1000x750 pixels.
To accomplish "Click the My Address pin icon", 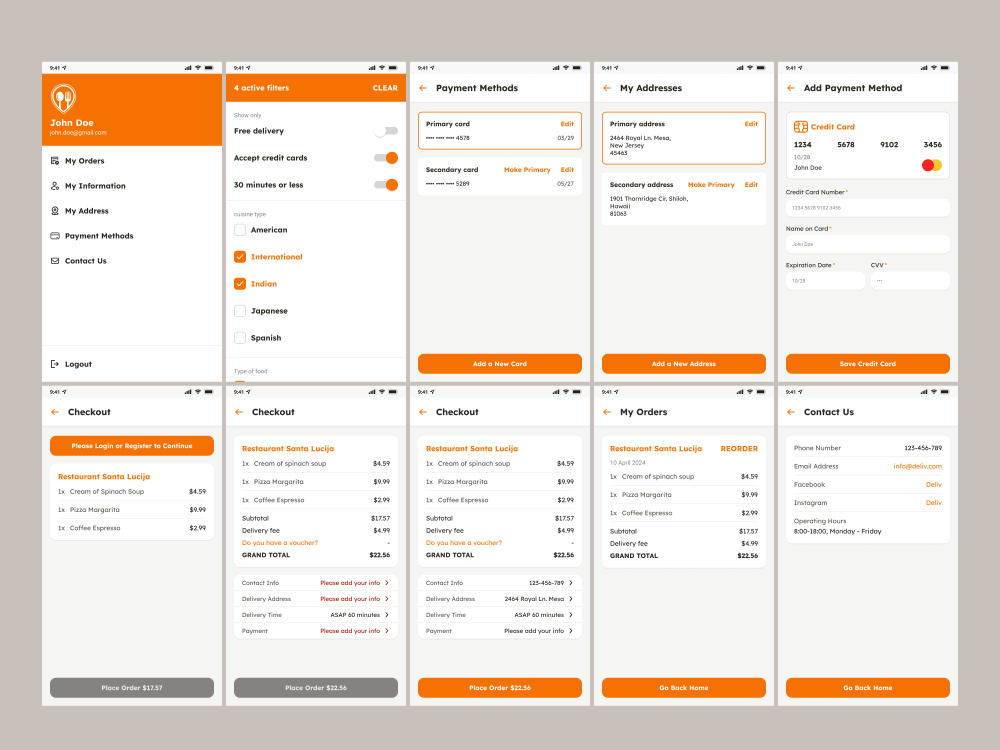I will coord(55,210).
